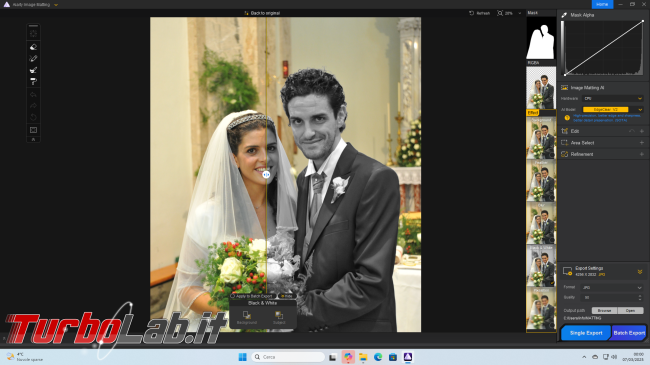
Task: Collapse the left toolbar with the up chevron
Action: (34, 140)
